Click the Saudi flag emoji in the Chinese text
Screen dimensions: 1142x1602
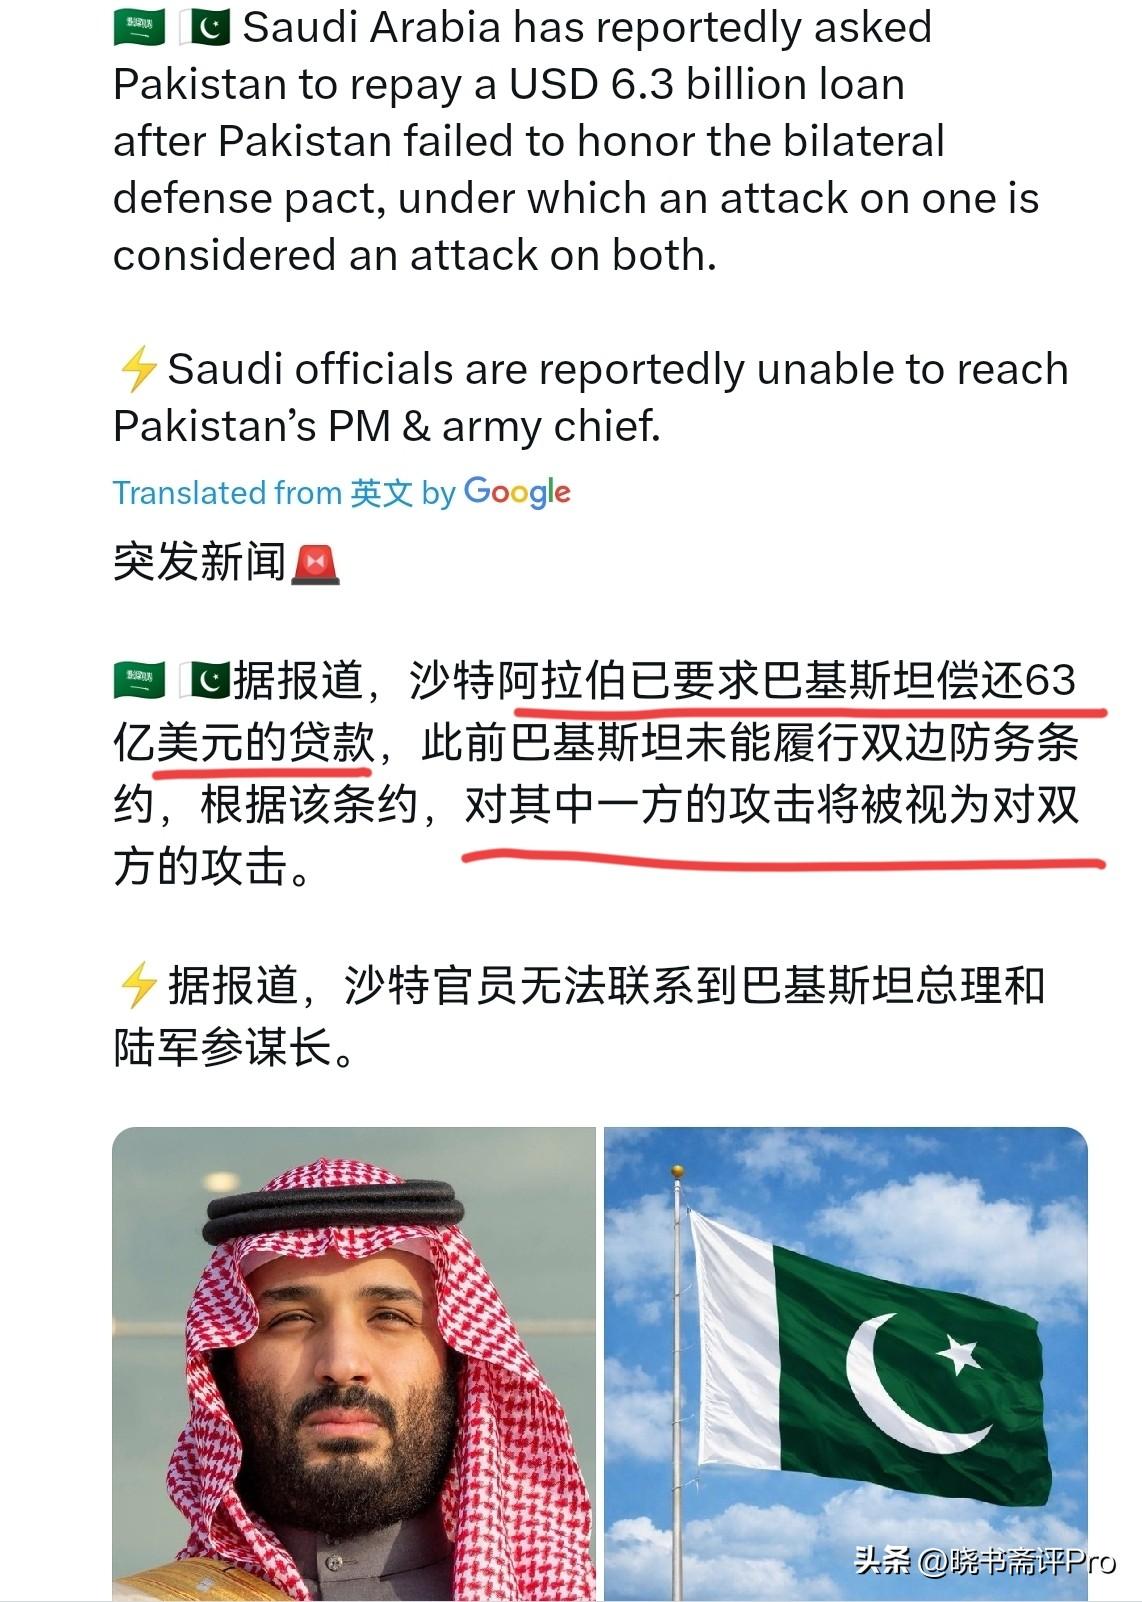tap(139, 681)
